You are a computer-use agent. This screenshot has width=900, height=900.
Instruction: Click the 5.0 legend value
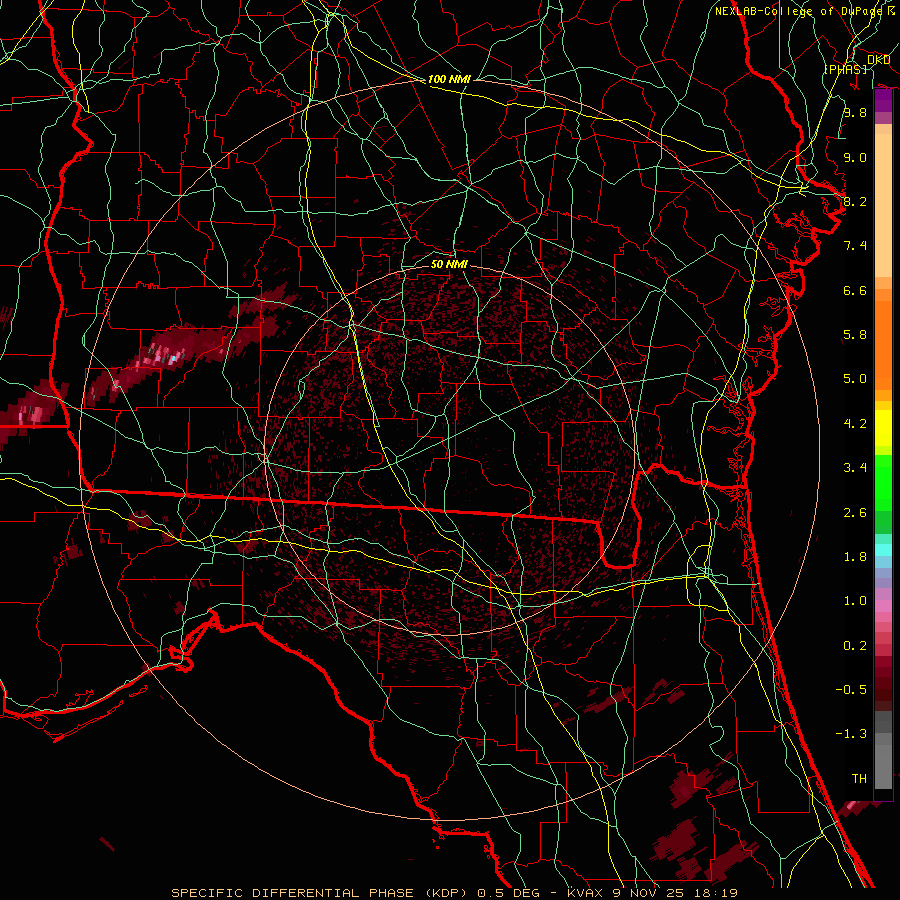855,379
